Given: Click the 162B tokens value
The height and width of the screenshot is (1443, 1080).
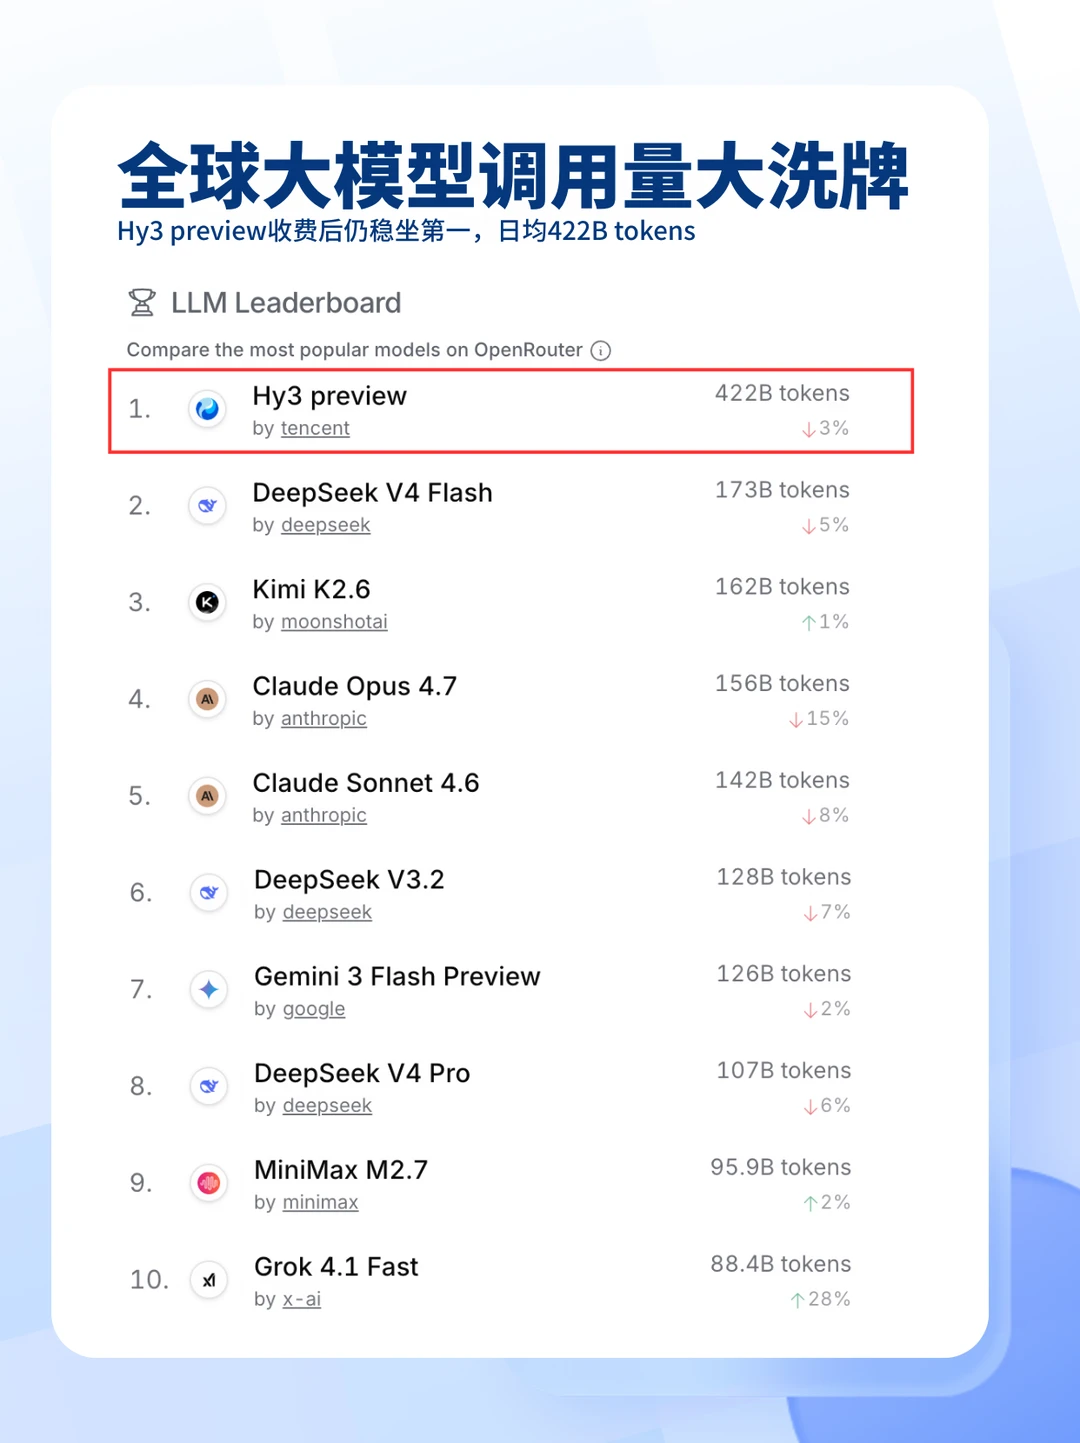Looking at the screenshot, I should click(782, 587).
